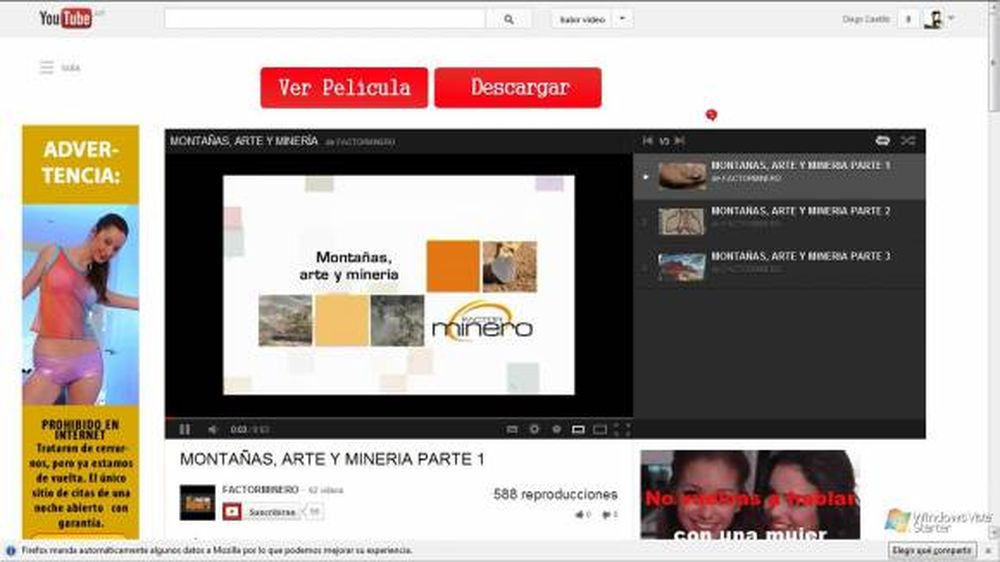Toggle captions icon in player
Screen dimensions: 1000x562
pos(511,429)
